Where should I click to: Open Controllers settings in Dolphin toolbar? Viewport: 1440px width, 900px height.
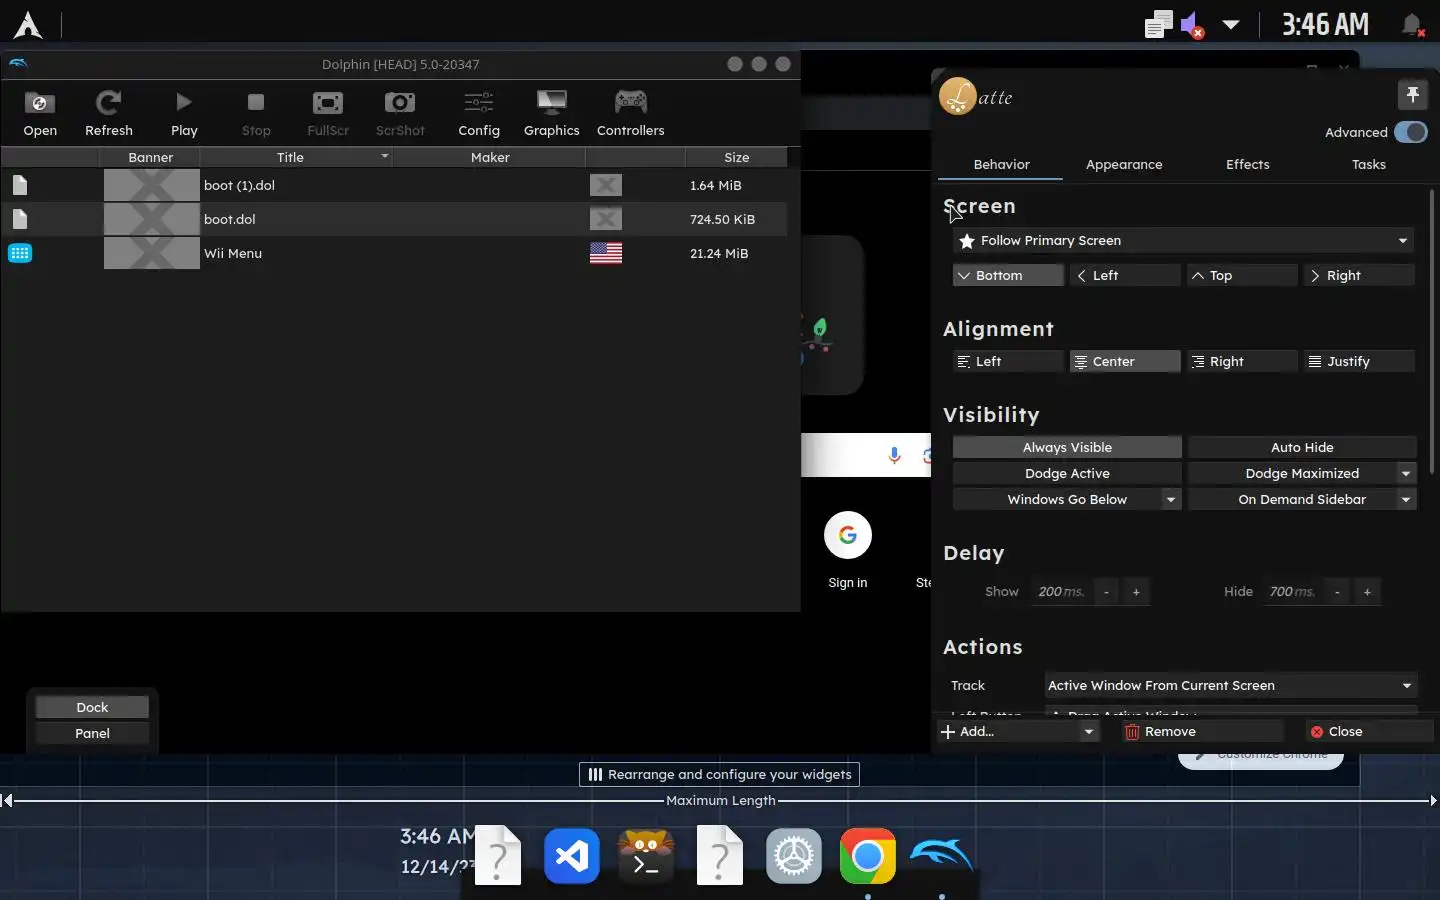[x=630, y=102]
